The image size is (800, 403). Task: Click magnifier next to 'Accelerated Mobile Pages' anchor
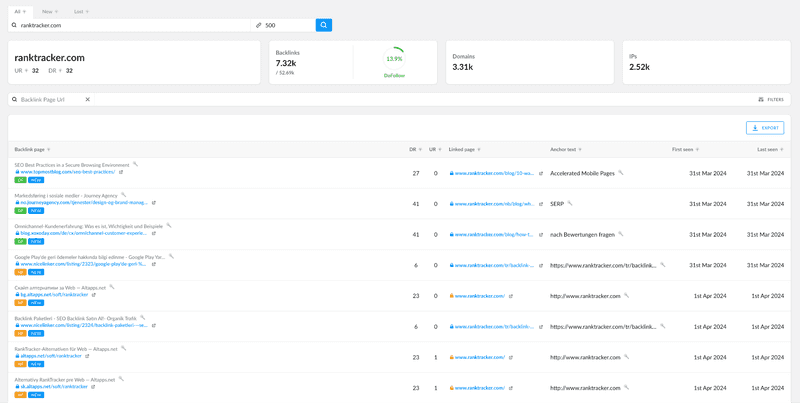tap(620, 173)
